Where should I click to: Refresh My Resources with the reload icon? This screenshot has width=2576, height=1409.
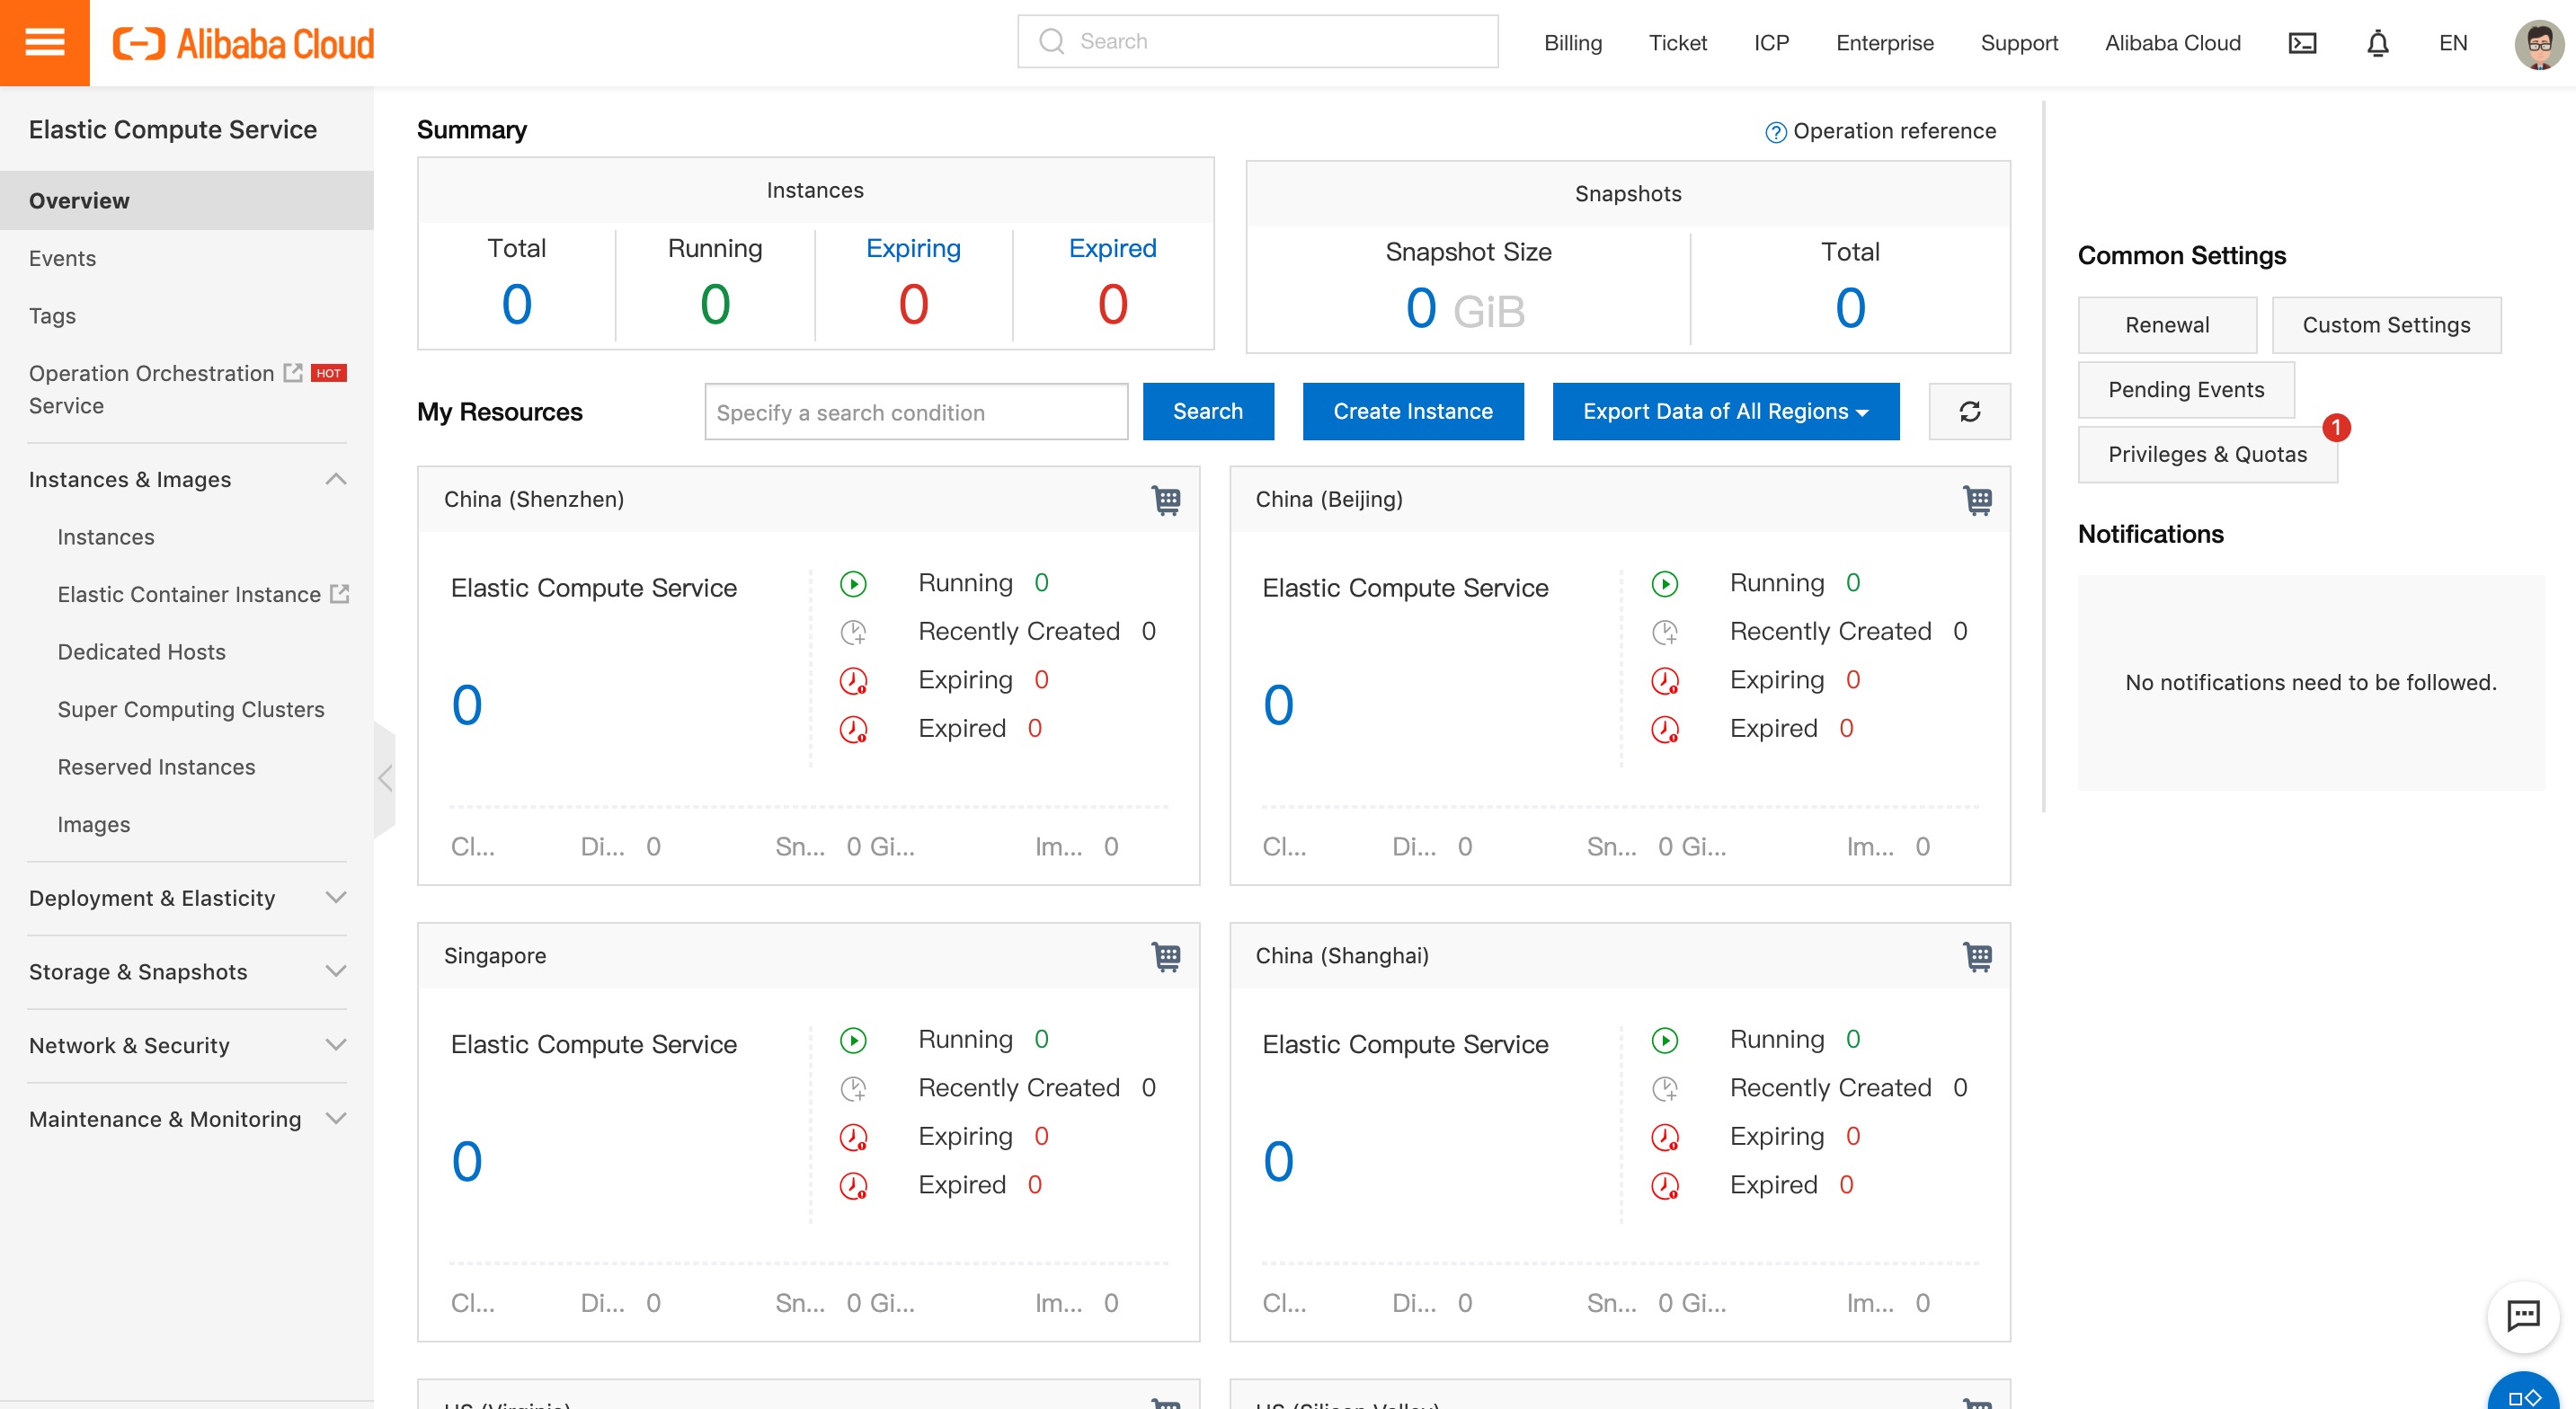coord(1969,412)
